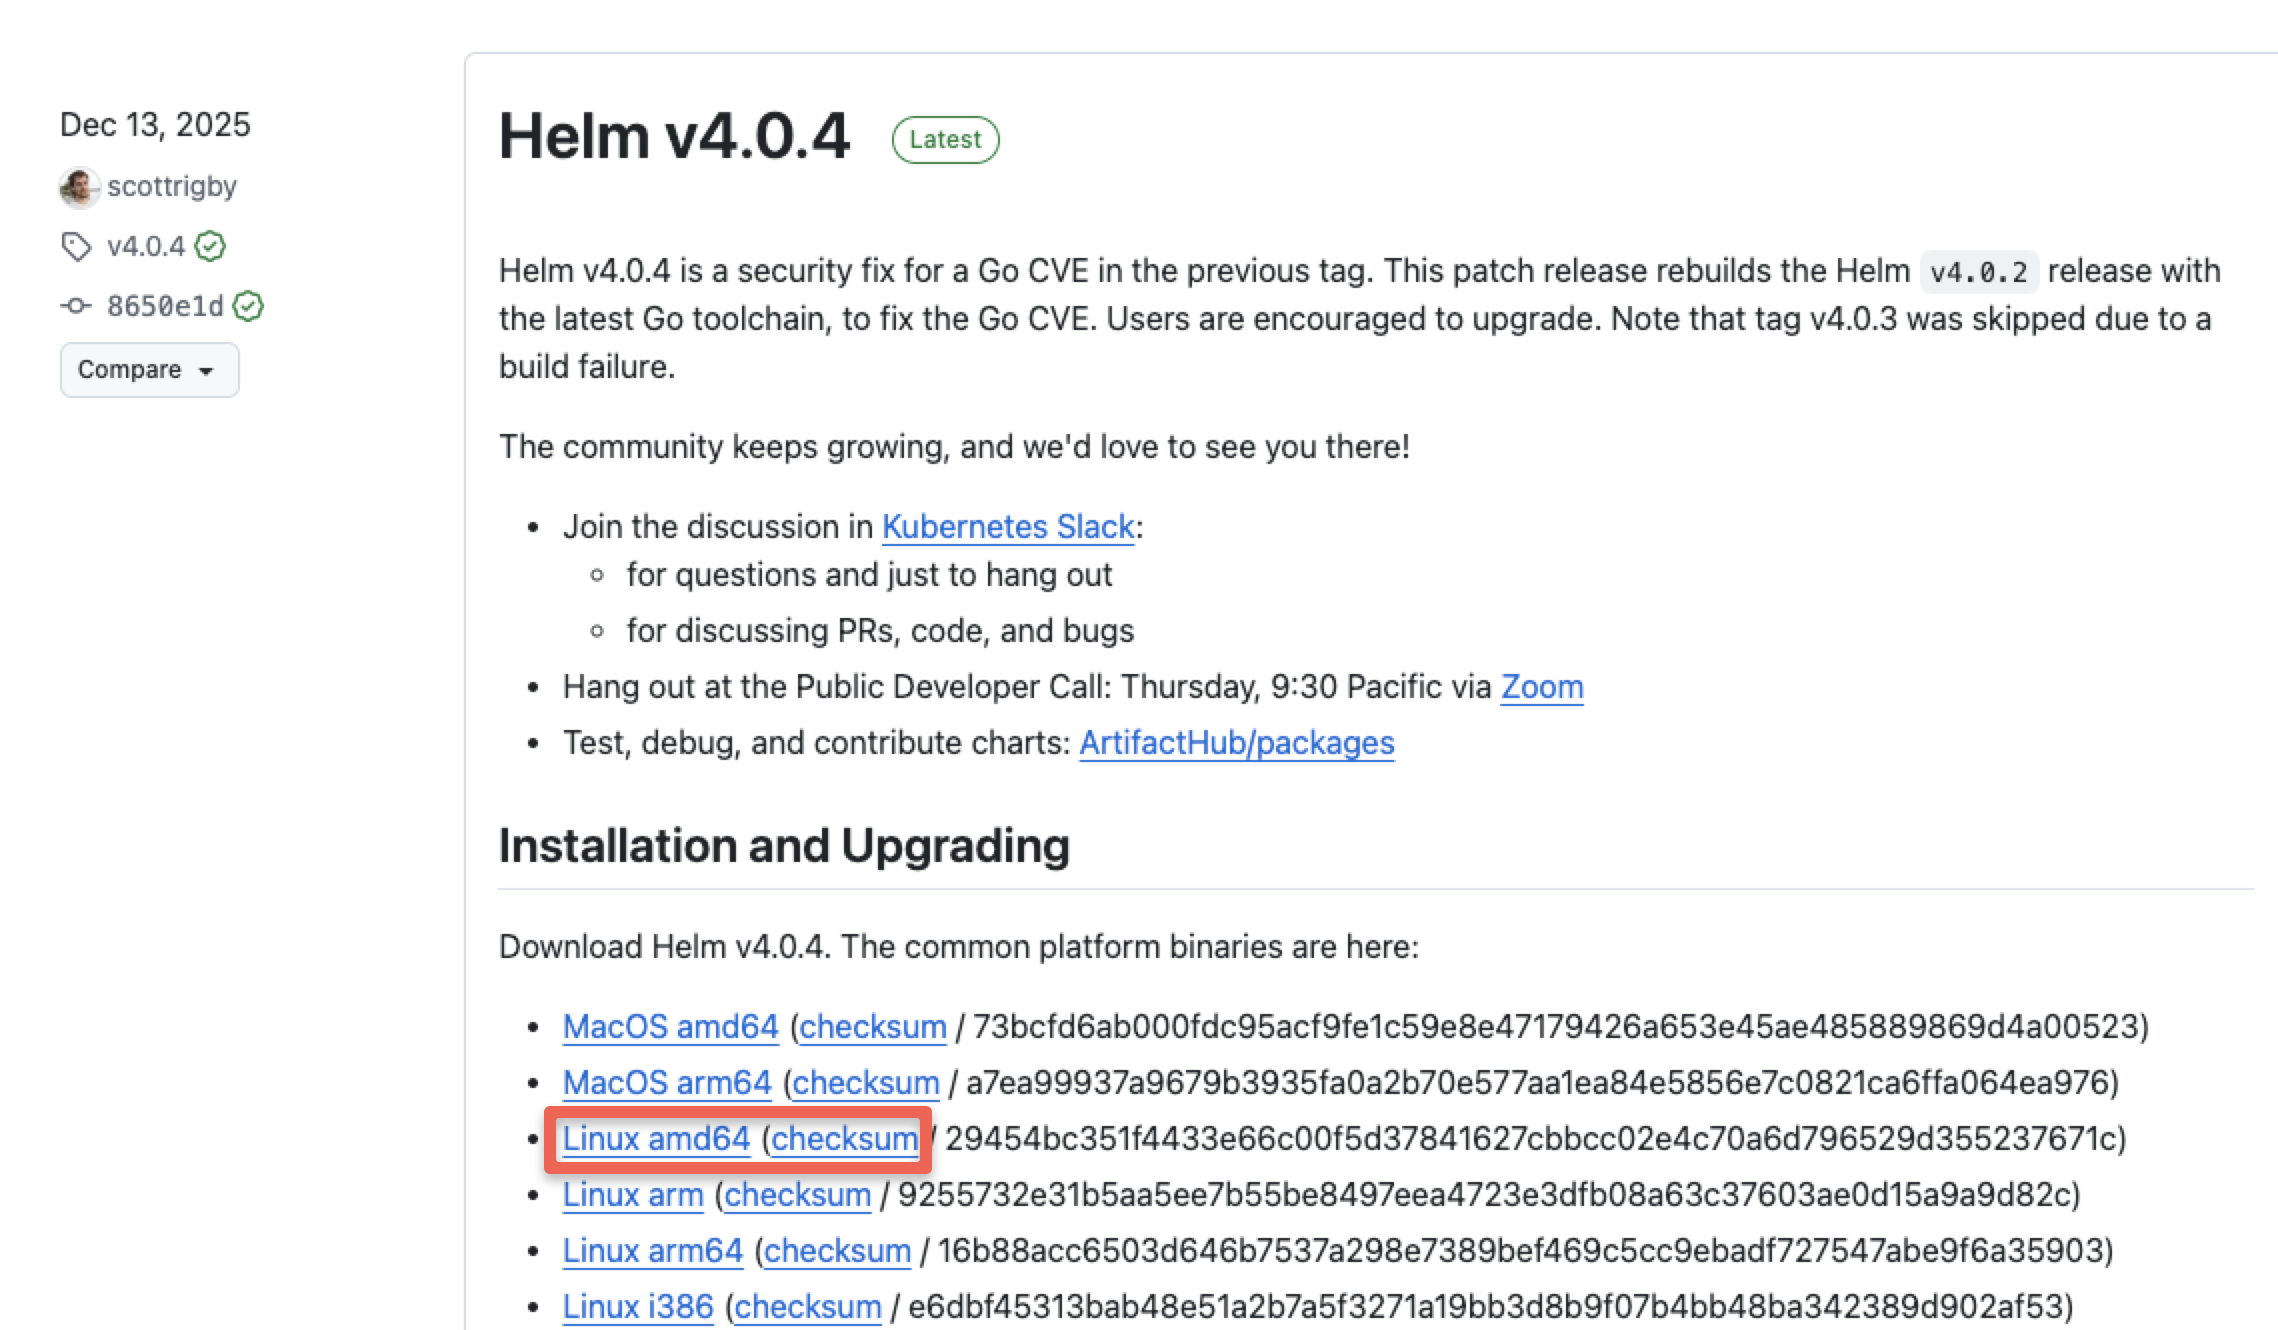
Task: Open the Kubernetes Slack link
Action: click(1006, 525)
